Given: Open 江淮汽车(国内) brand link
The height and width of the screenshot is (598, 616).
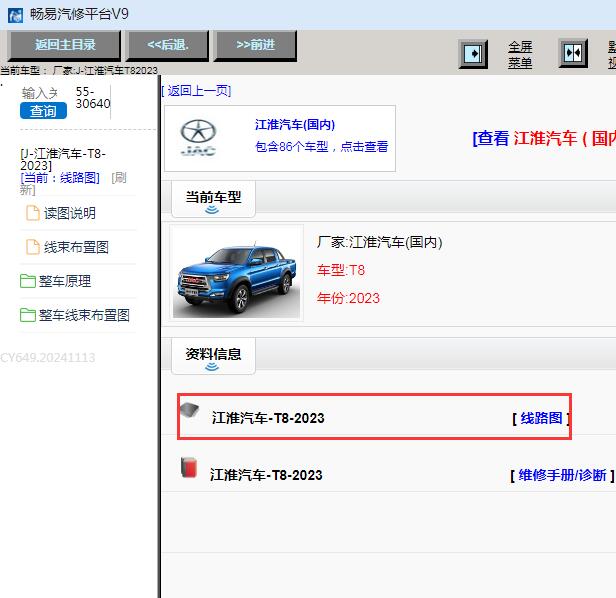Looking at the screenshot, I should point(295,125).
